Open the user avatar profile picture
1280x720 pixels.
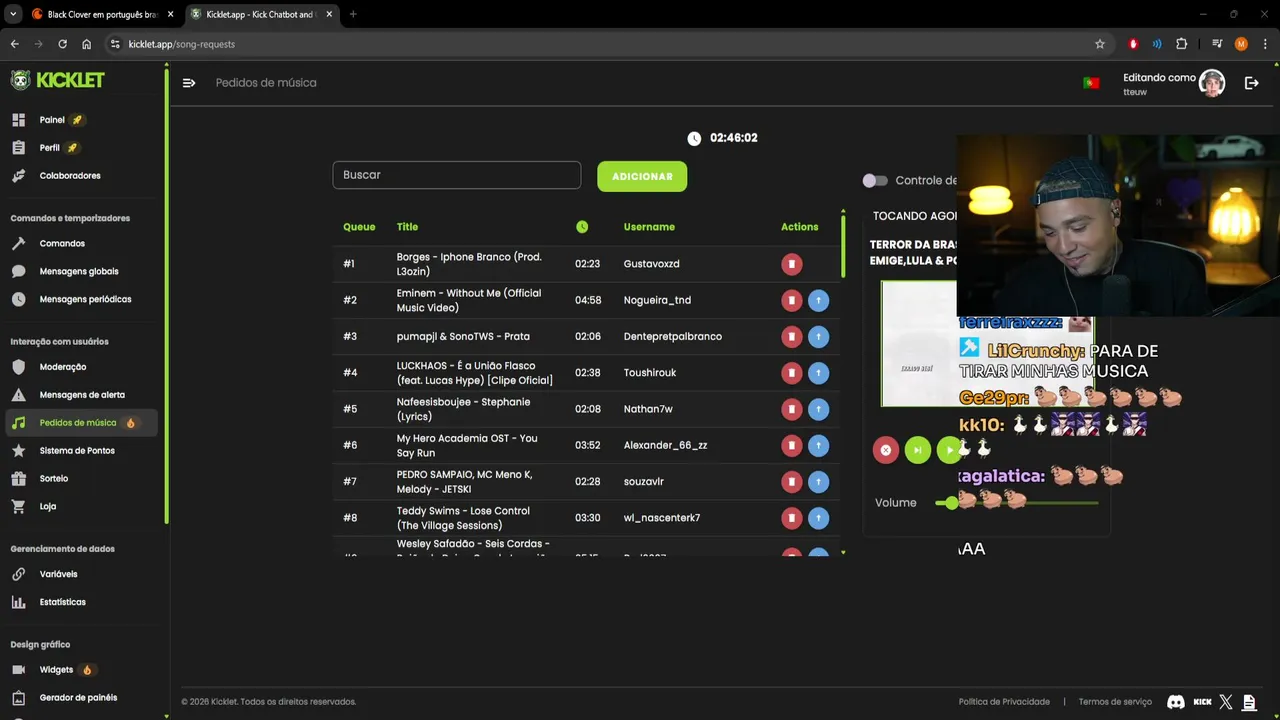pos(1212,83)
